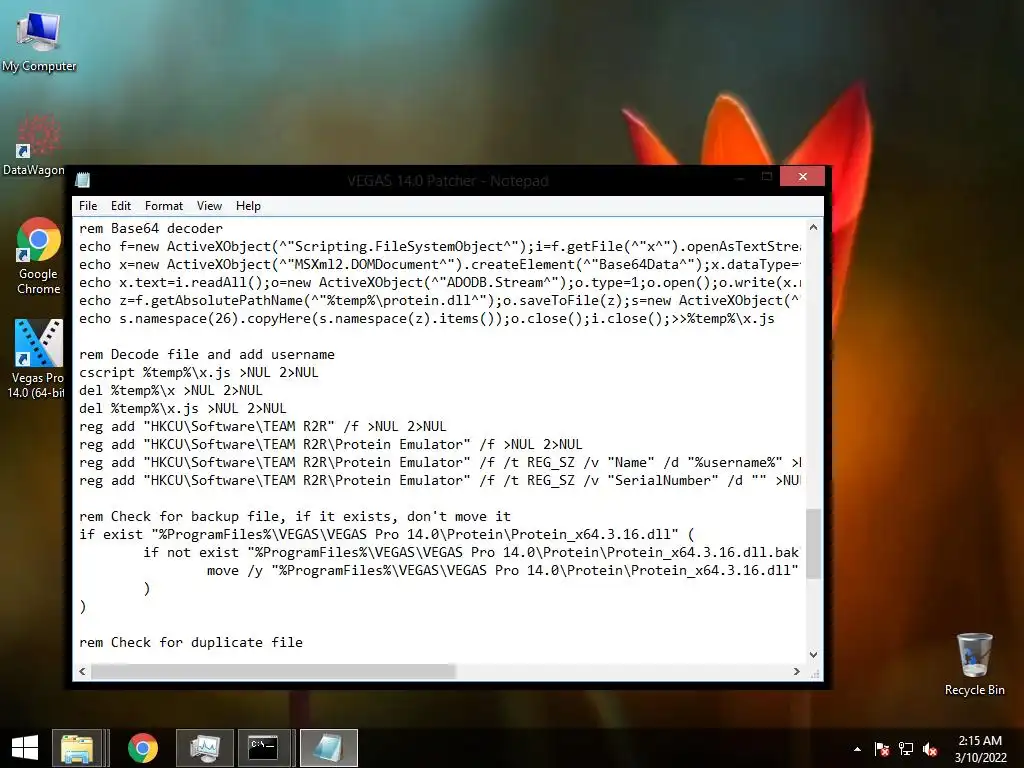Open File Explorer from the taskbar
The height and width of the screenshot is (768, 1024).
[x=77, y=748]
